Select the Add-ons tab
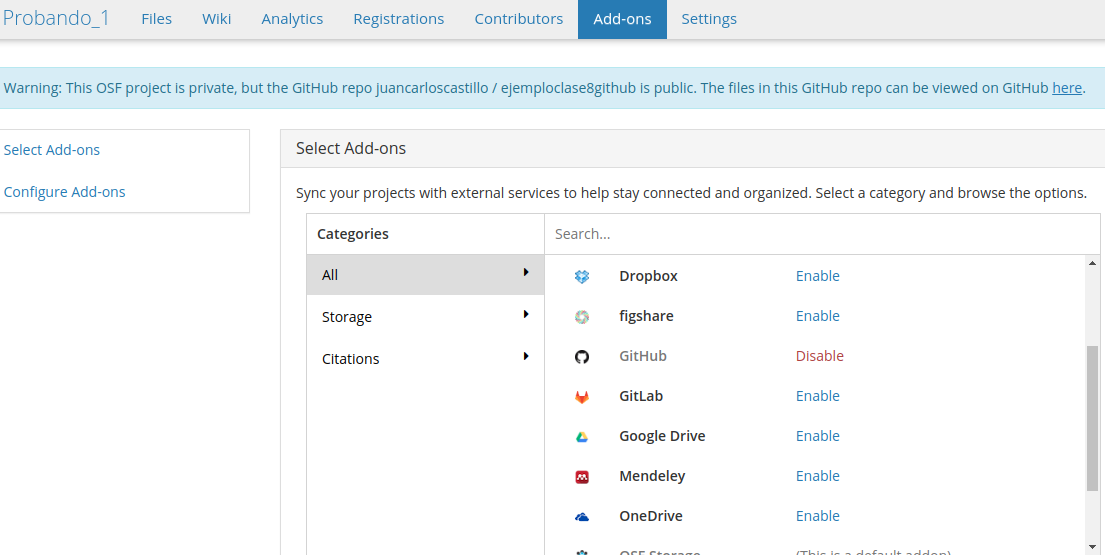 (622, 19)
